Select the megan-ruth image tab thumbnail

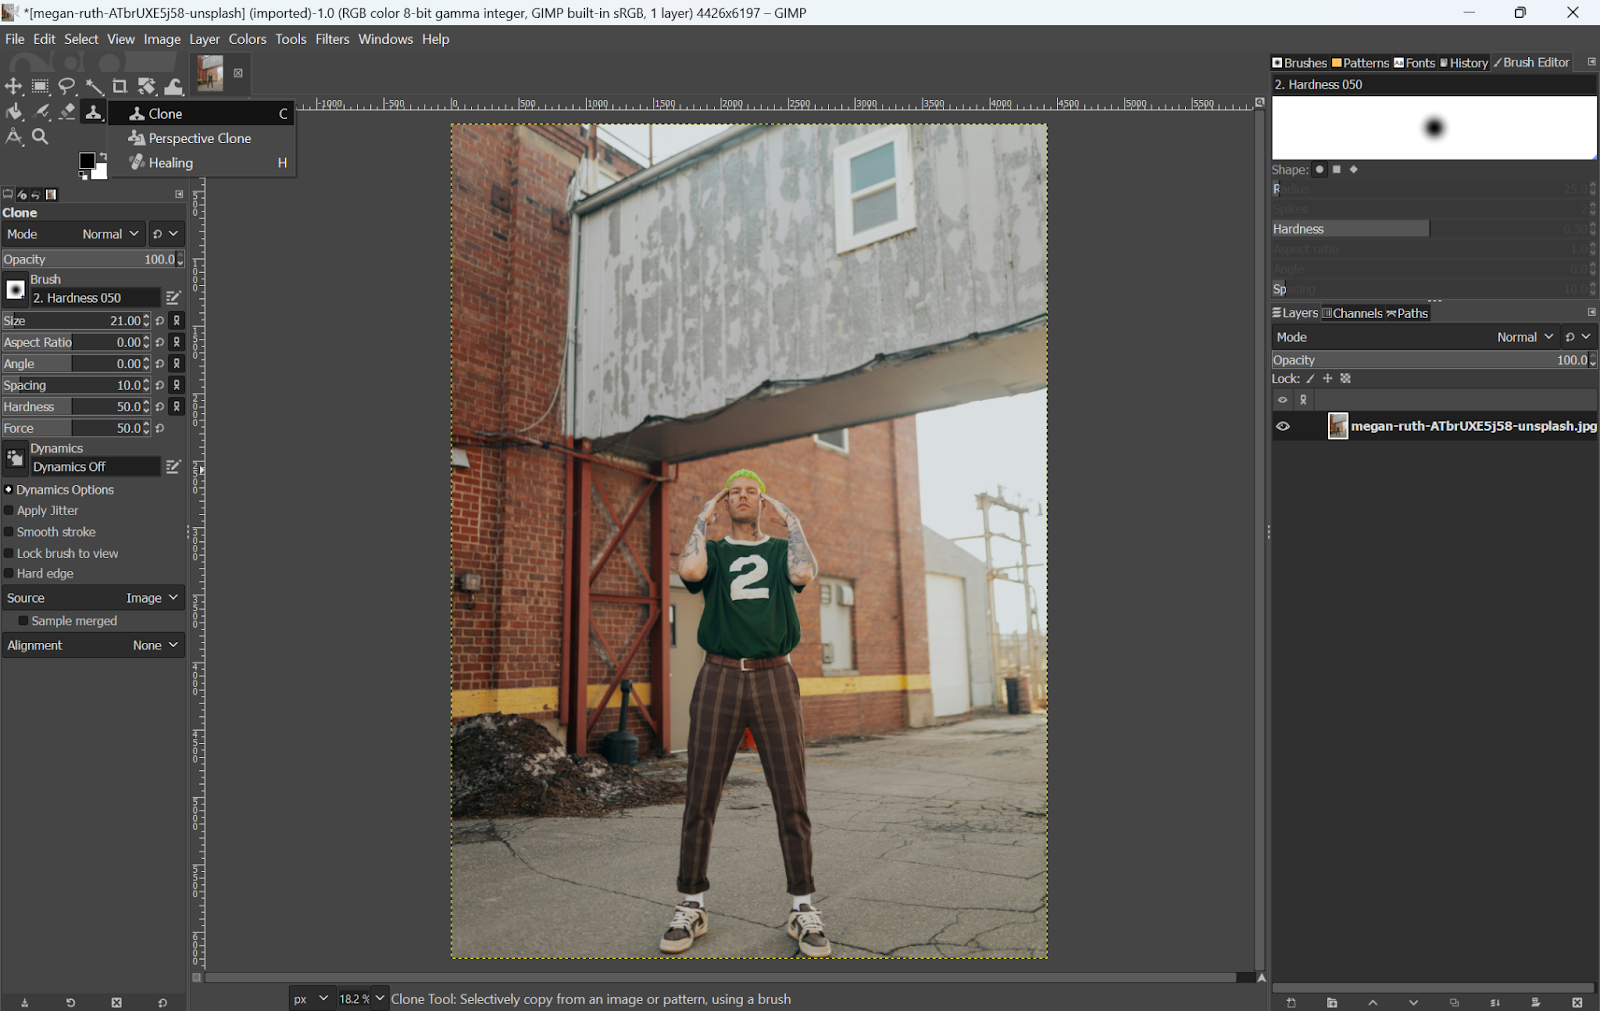[210, 74]
